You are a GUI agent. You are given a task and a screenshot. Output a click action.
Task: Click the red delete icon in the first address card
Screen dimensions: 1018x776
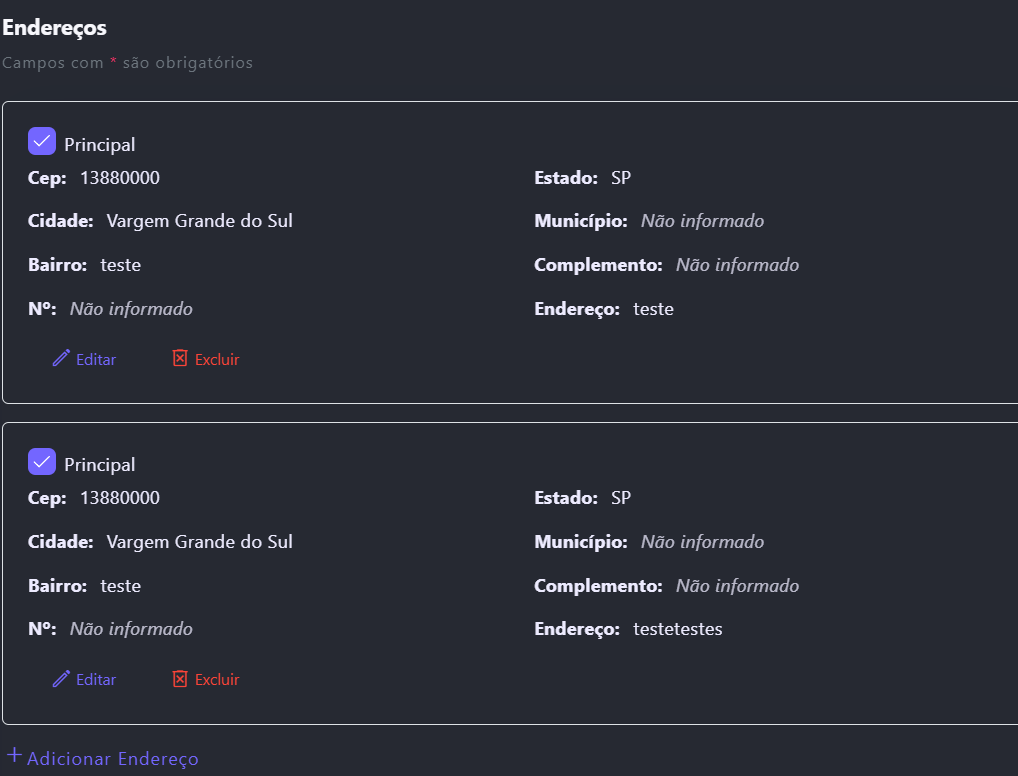180,358
